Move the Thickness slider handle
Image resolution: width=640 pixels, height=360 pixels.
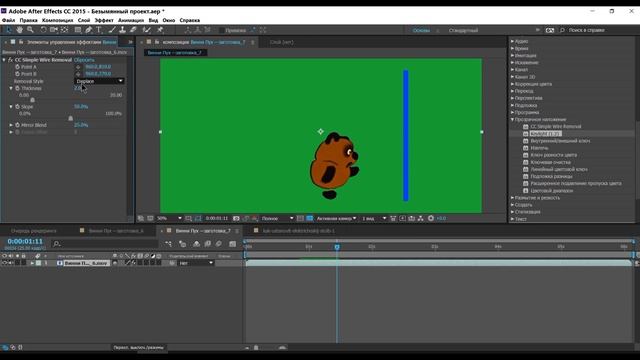pyautogui.click(x=33, y=100)
